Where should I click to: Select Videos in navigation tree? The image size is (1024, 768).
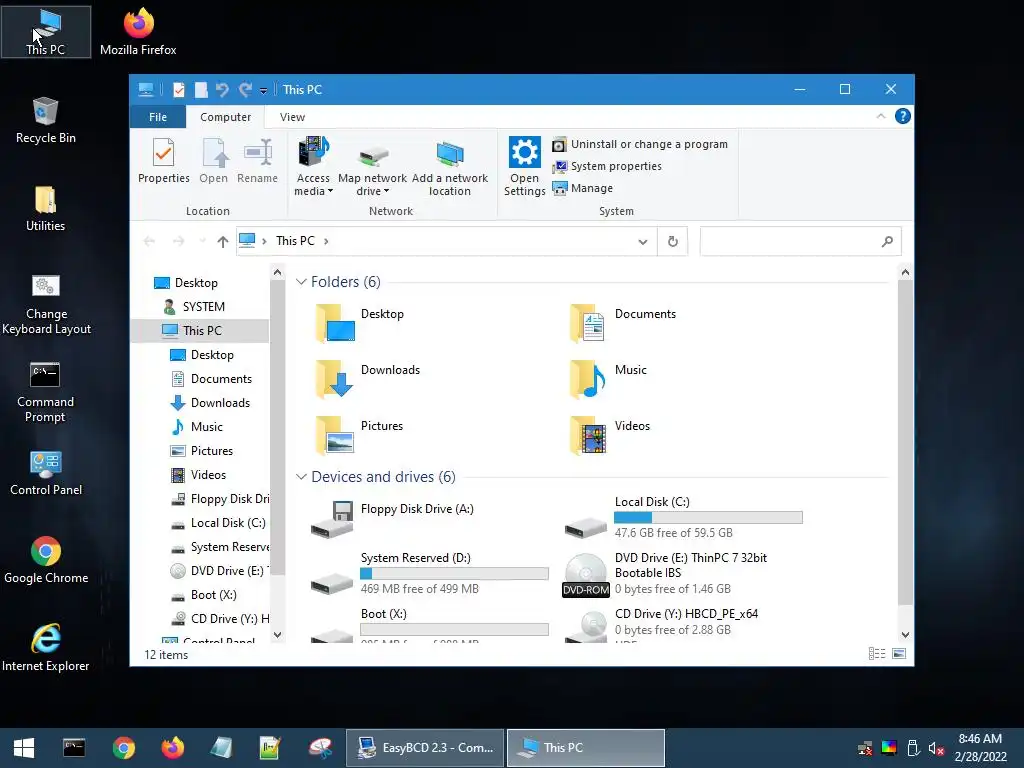[199, 475]
